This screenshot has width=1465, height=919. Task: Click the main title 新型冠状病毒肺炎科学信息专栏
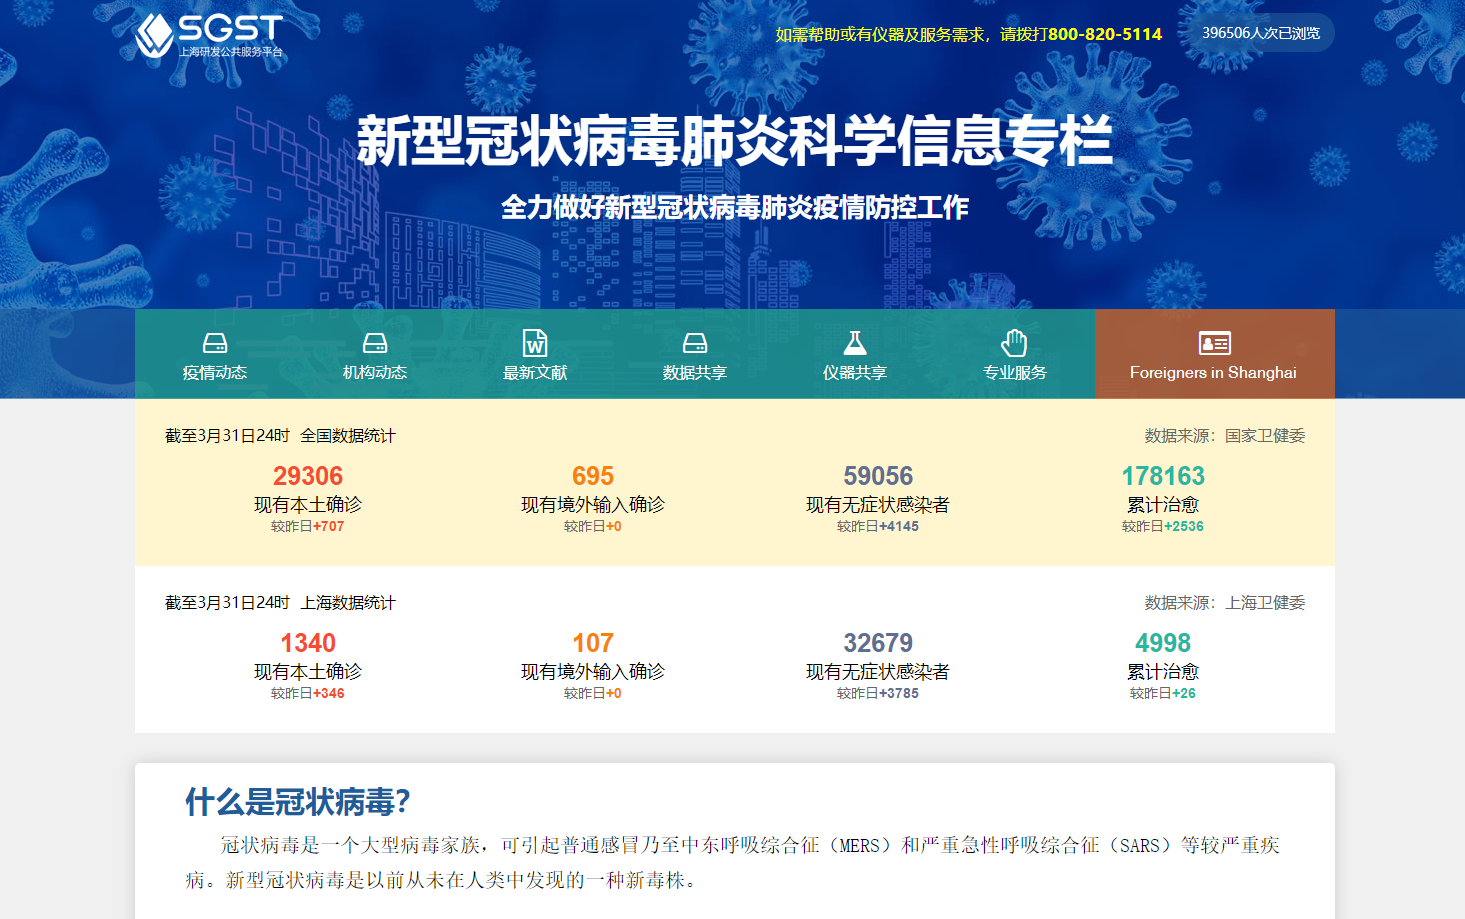(x=734, y=141)
